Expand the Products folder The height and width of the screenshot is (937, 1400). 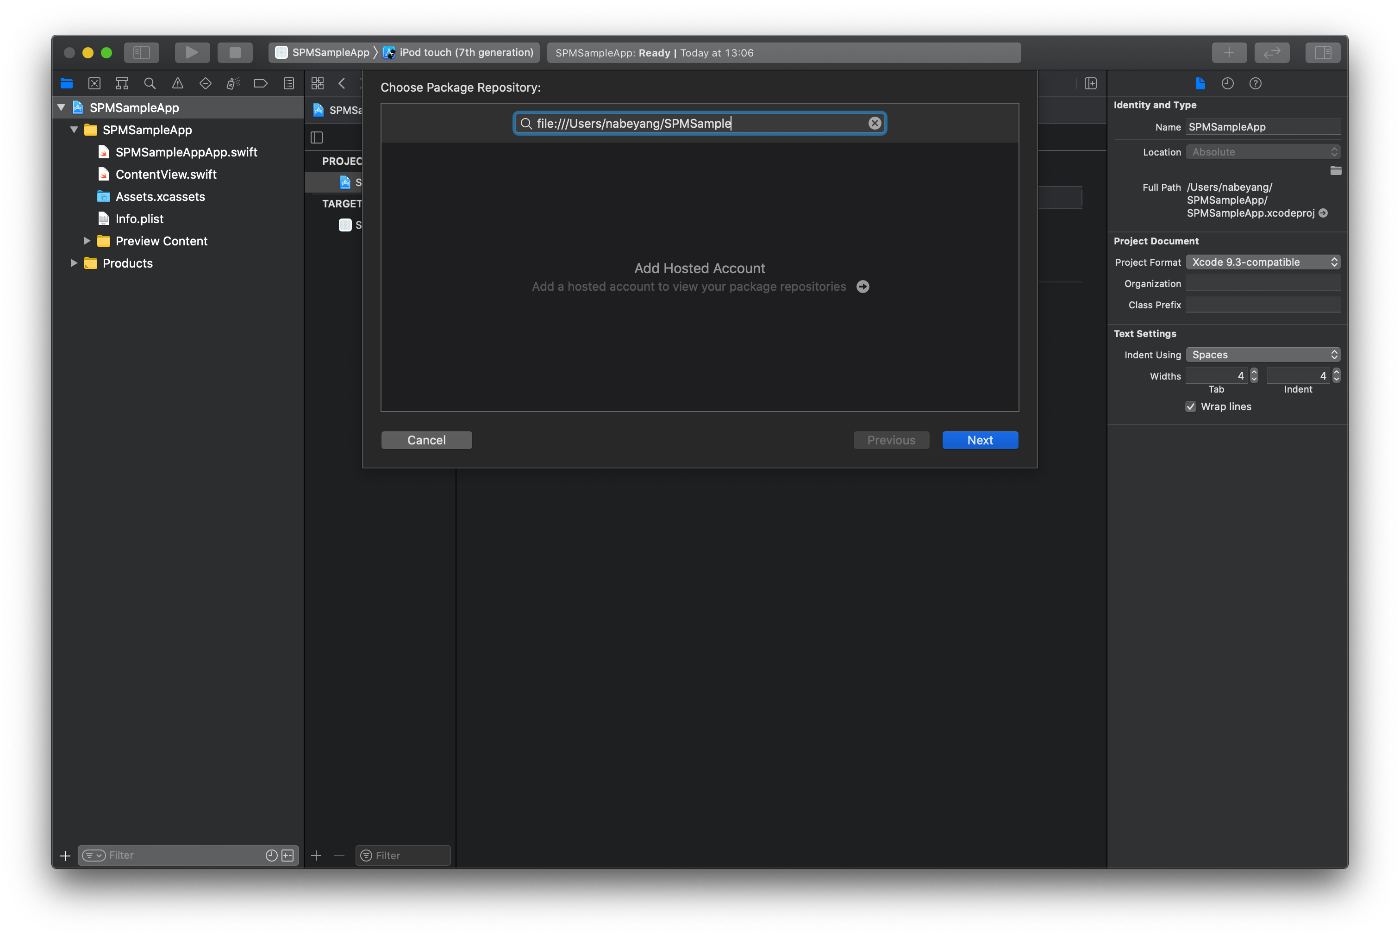click(x=74, y=263)
